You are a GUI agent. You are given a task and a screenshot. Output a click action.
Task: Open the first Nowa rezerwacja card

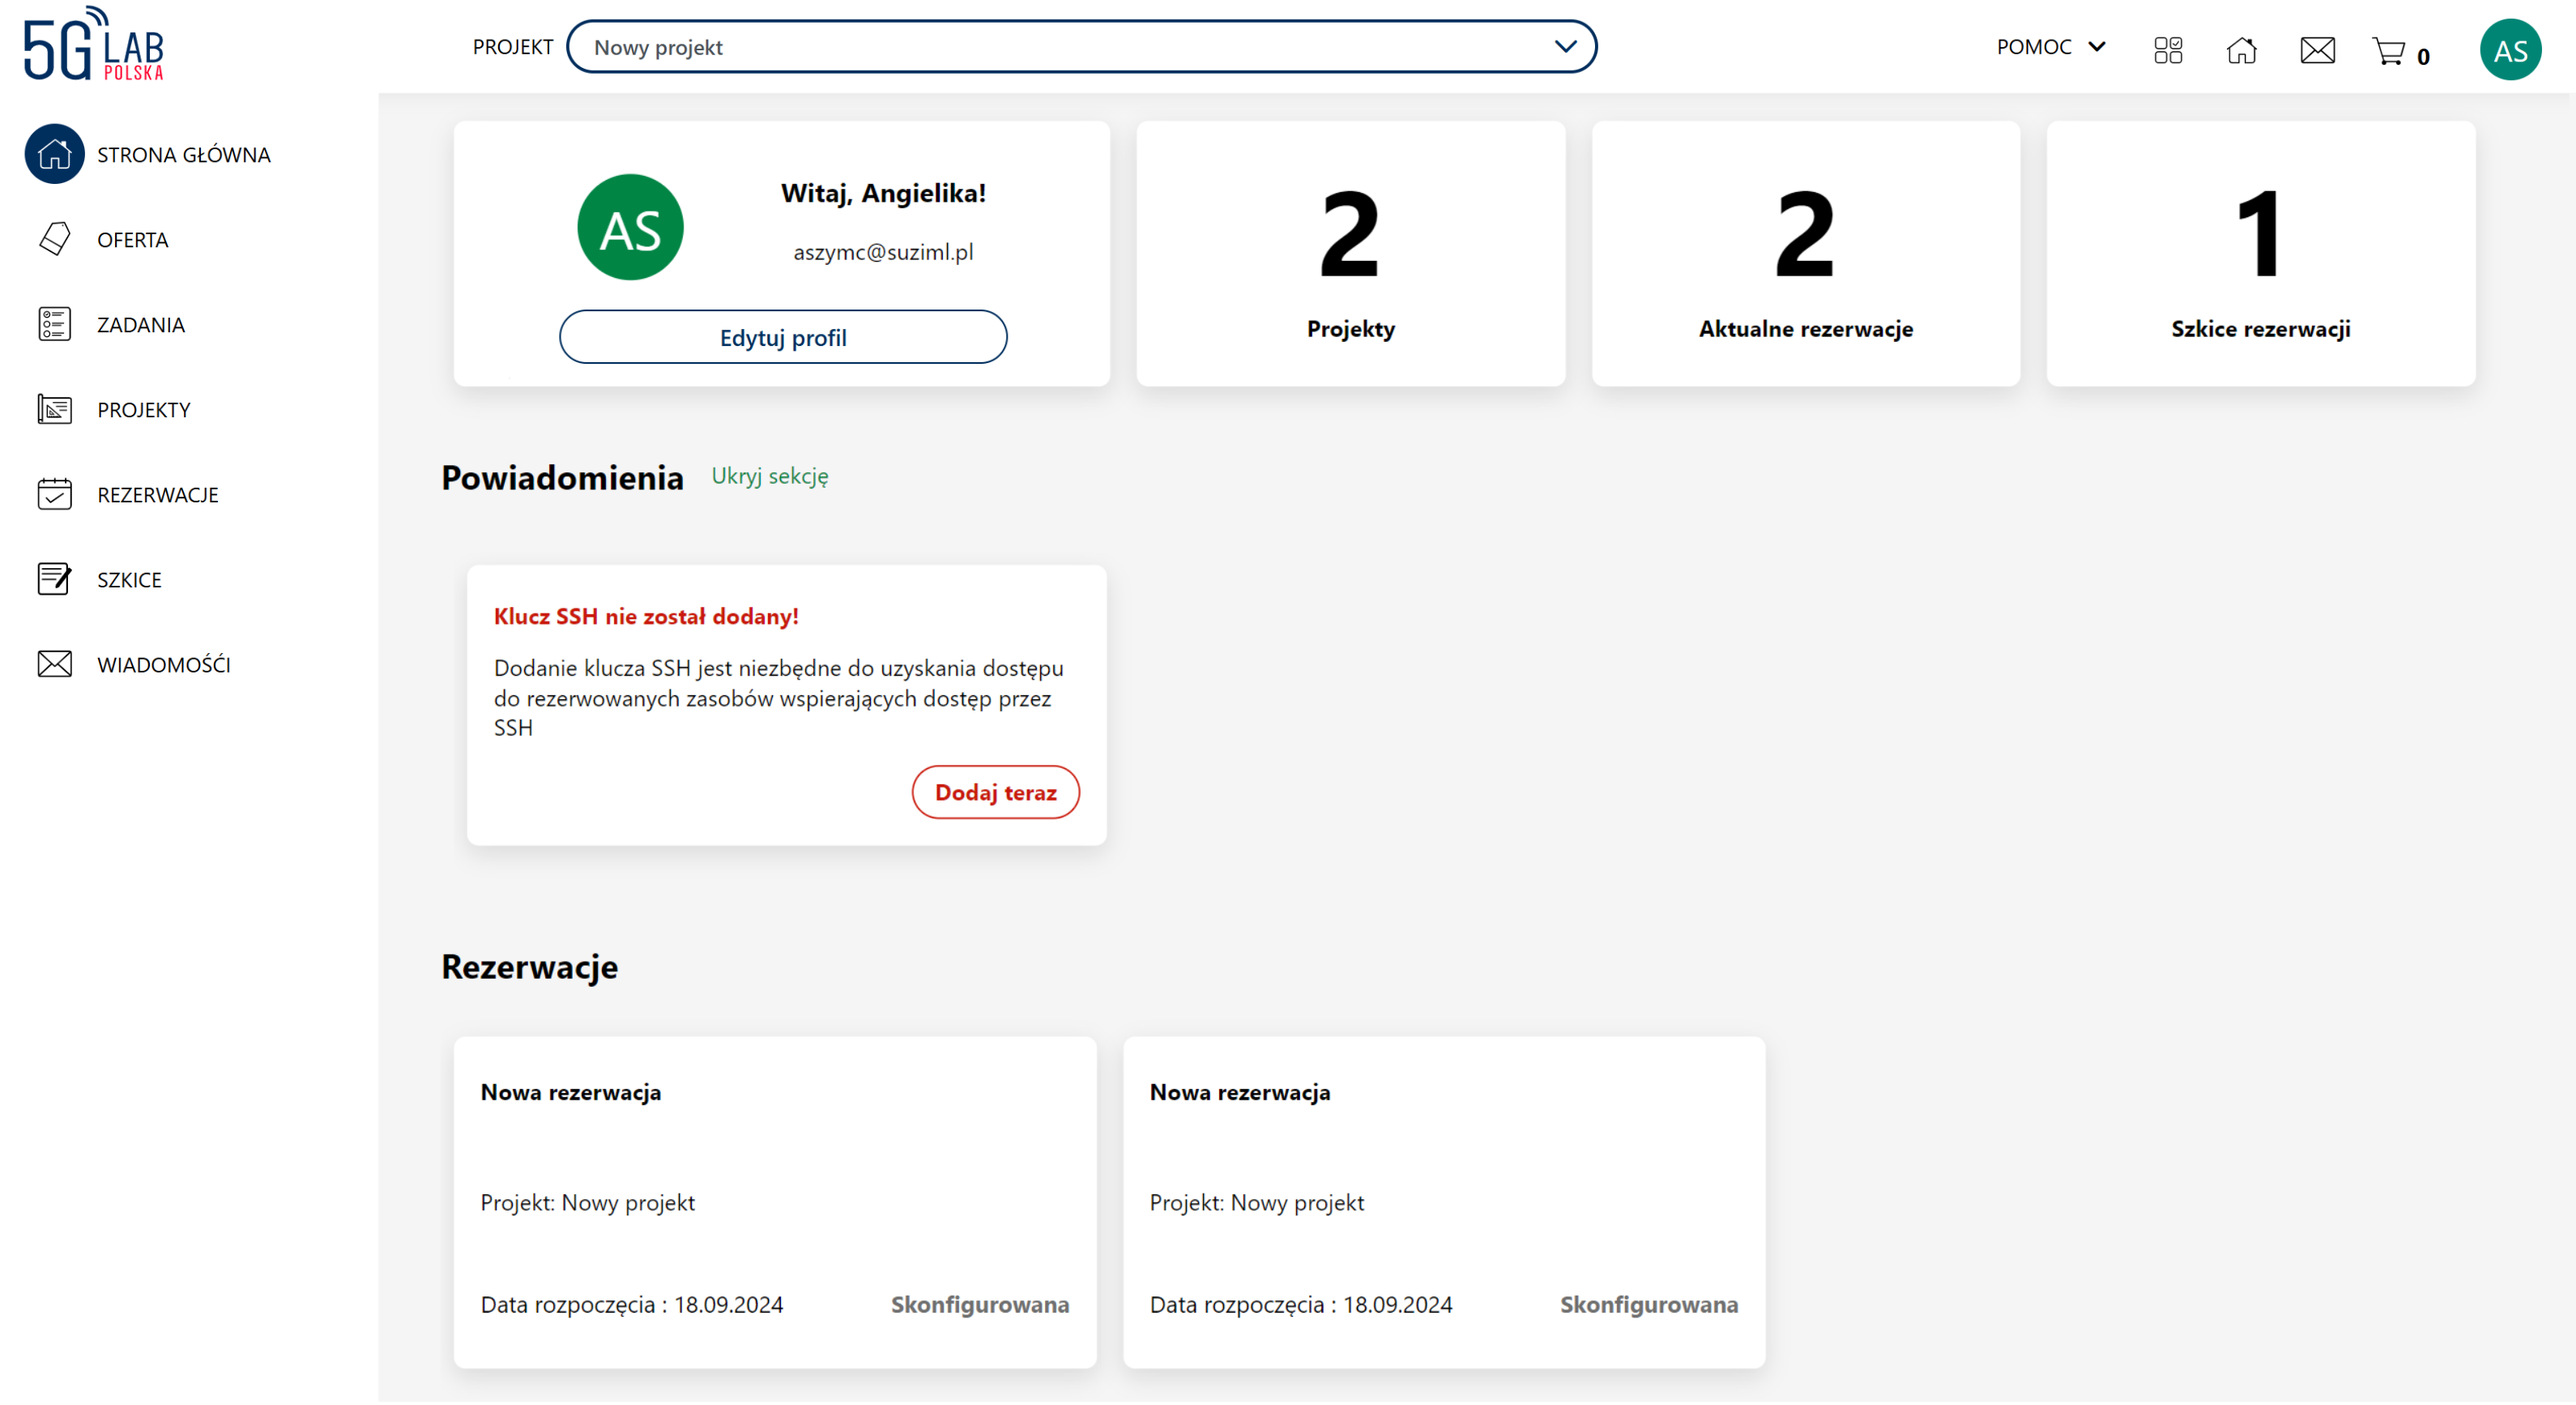click(x=775, y=1201)
